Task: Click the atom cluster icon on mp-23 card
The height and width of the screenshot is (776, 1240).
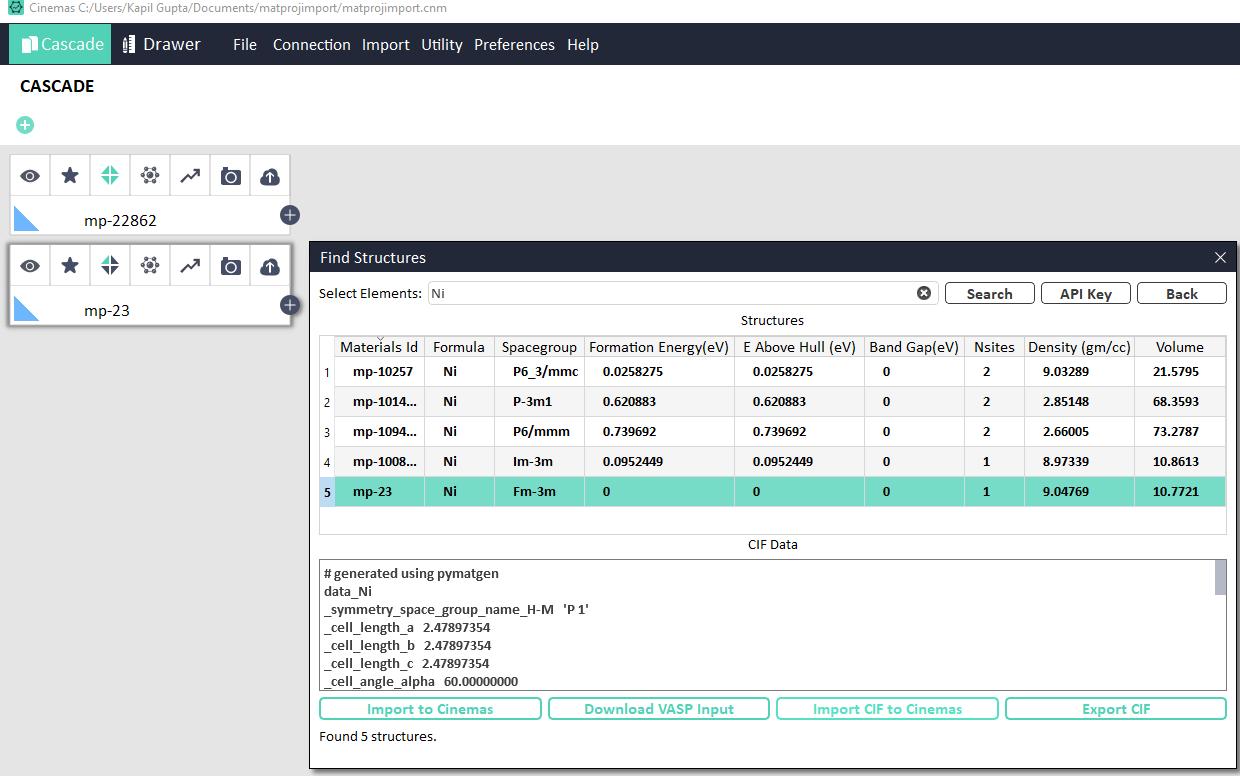Action: click(150, 266)
